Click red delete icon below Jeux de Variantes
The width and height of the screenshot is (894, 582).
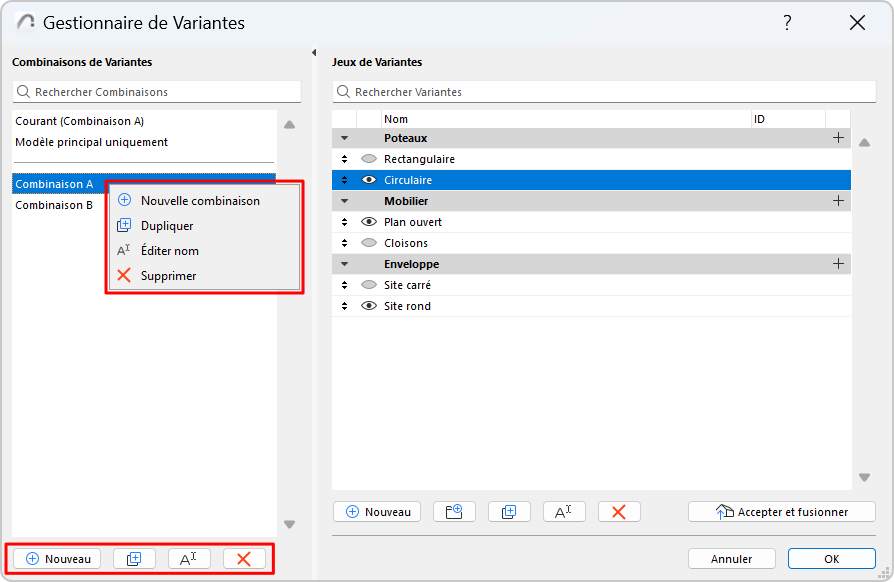click(619, 512)
